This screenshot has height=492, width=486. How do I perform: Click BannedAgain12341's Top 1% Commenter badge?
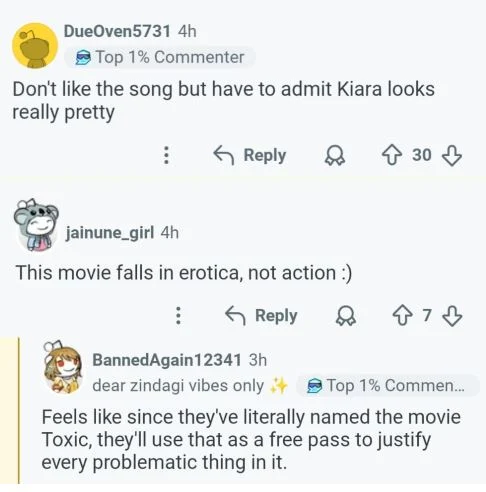388,386
